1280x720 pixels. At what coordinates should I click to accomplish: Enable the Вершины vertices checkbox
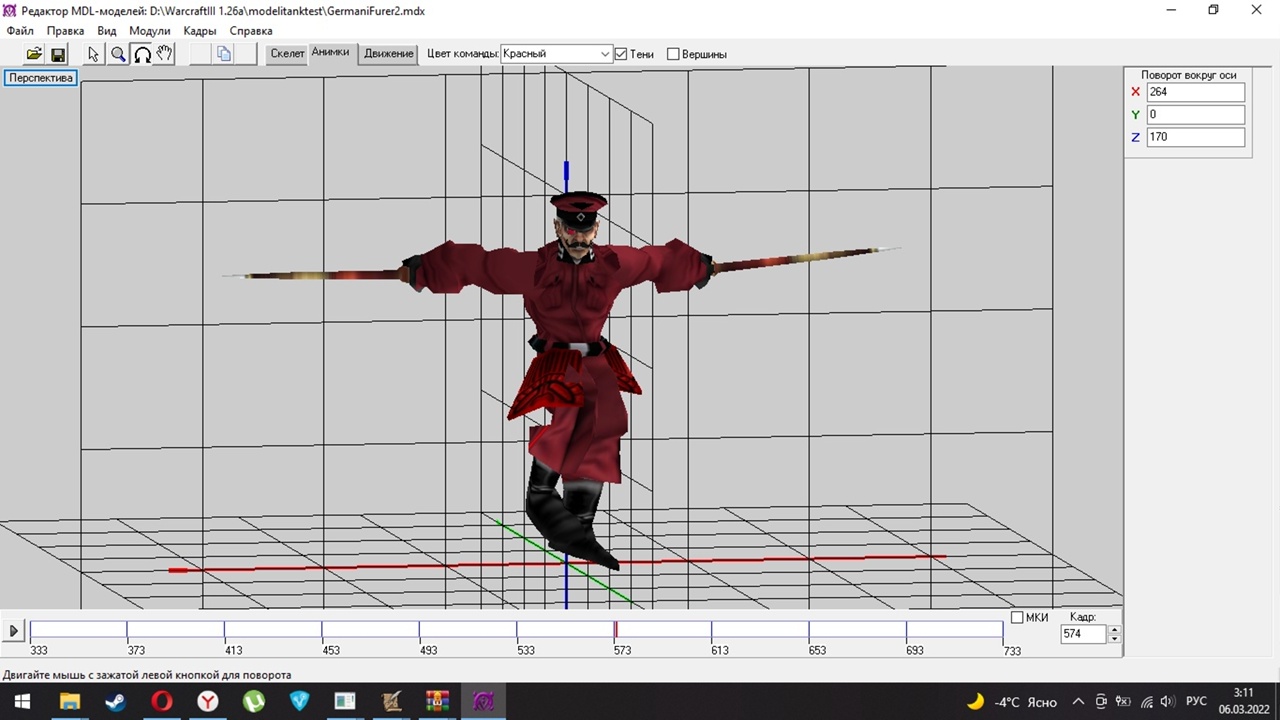[673, 54]
